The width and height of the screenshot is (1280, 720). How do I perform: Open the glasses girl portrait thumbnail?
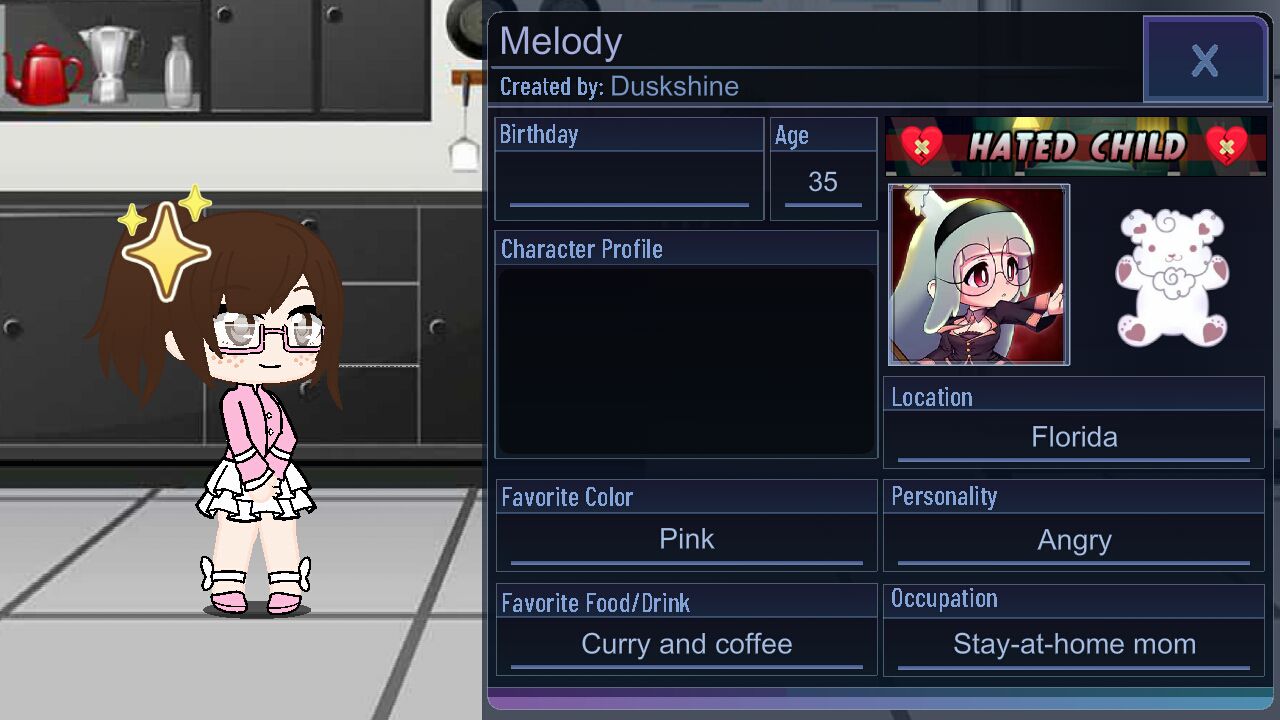[979, 274]
